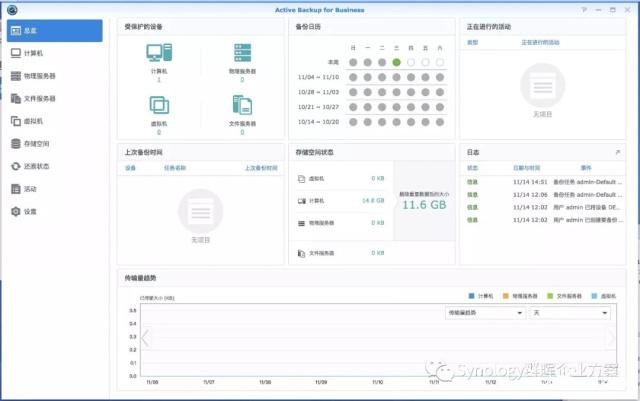640x401 pixels.
Task: Click the "11/09" date on the chart axis
Action: coord(321,382)
